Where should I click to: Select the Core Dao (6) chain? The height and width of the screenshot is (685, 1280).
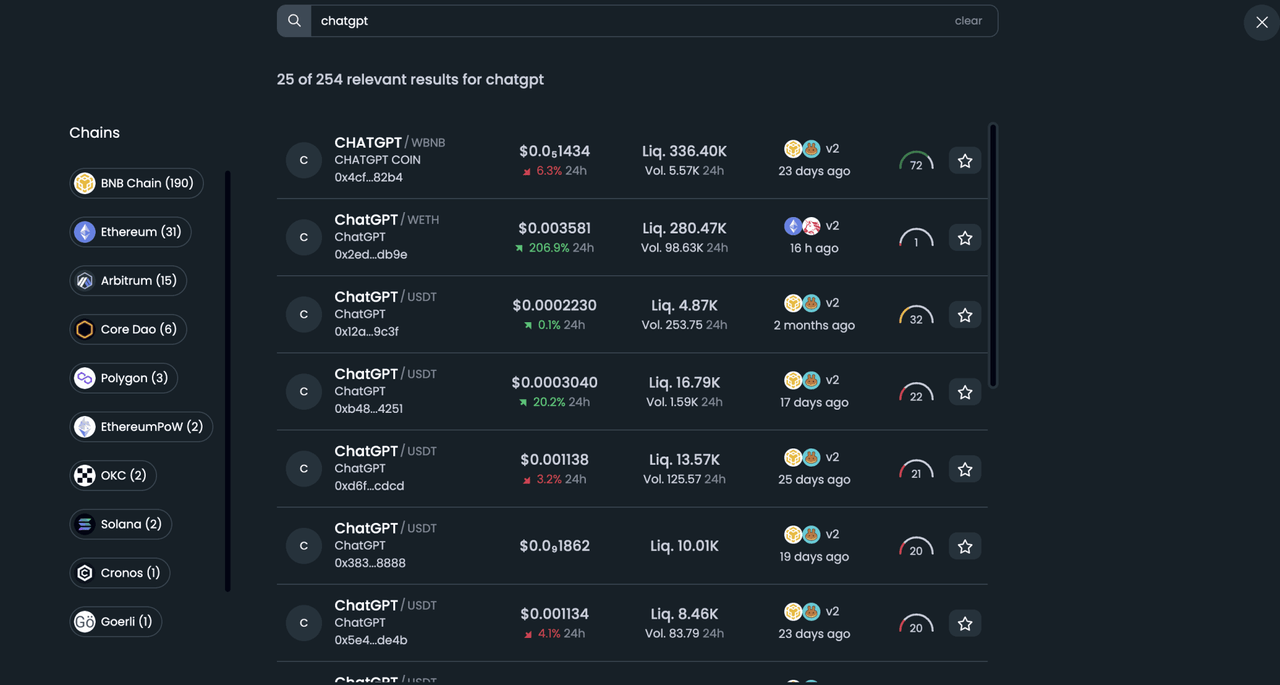128,330
